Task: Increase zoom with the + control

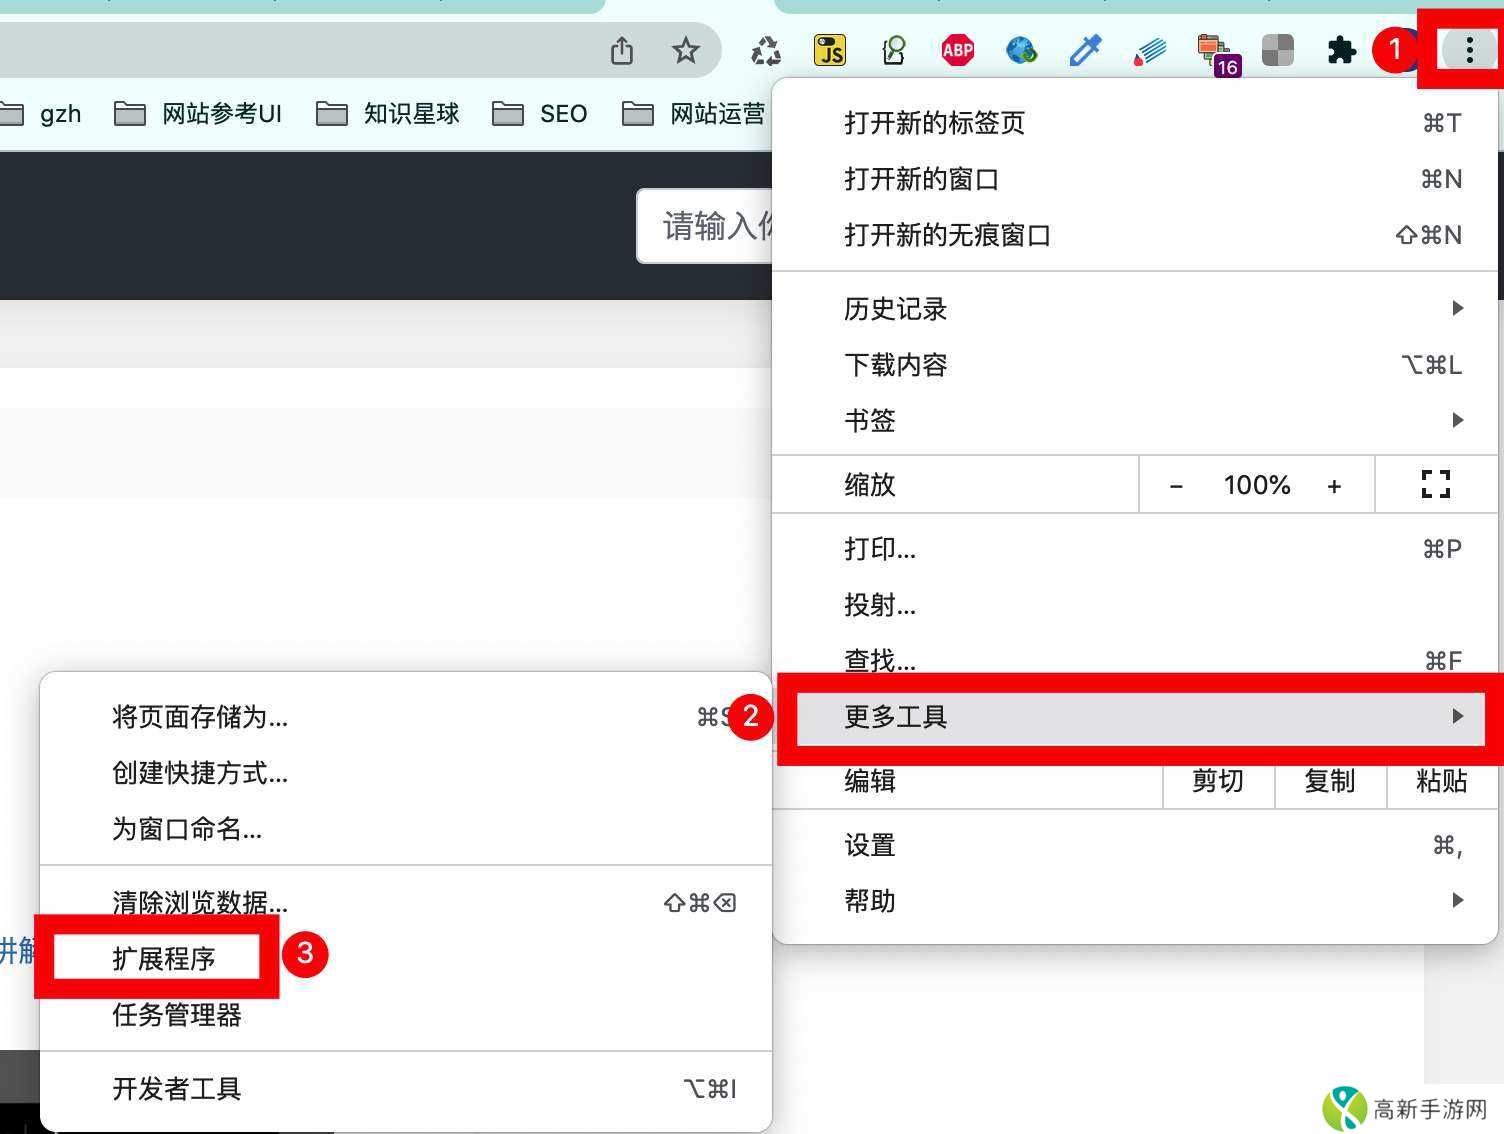Action: tap(1334, 484)
